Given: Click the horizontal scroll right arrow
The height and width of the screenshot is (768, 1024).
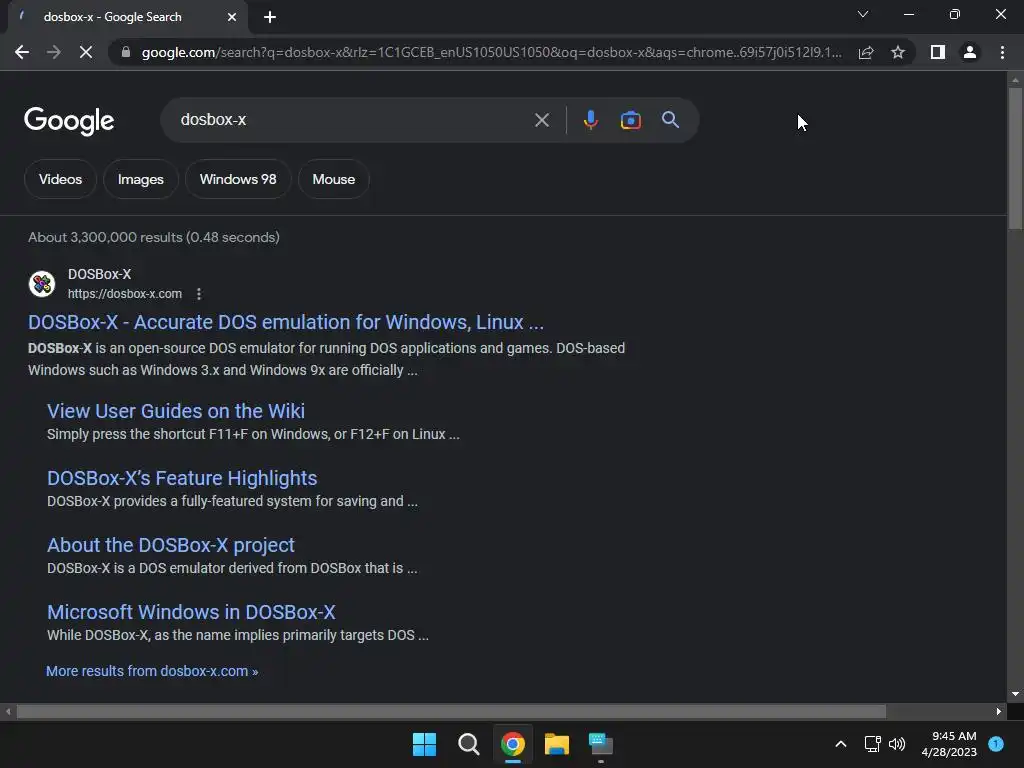Looking at the screenshot, I should pos(999,711).
